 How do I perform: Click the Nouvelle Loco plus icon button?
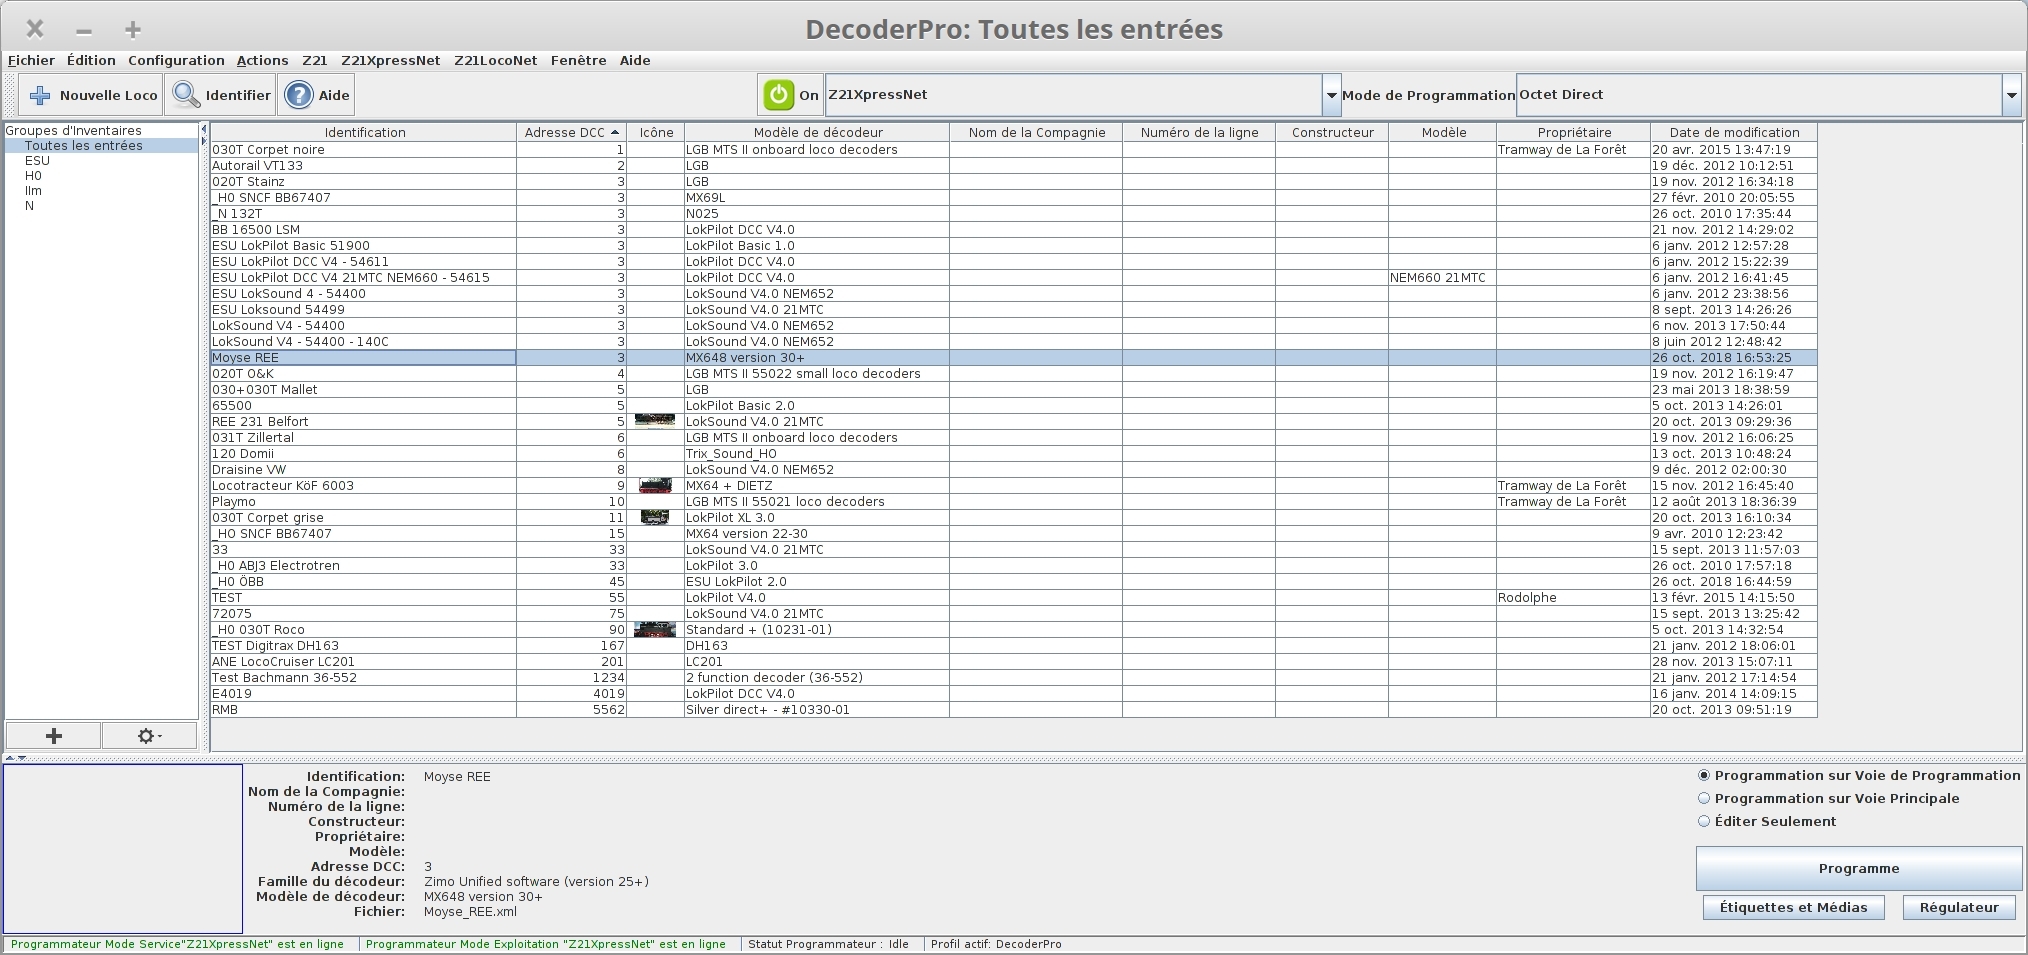tap(91, 95)
